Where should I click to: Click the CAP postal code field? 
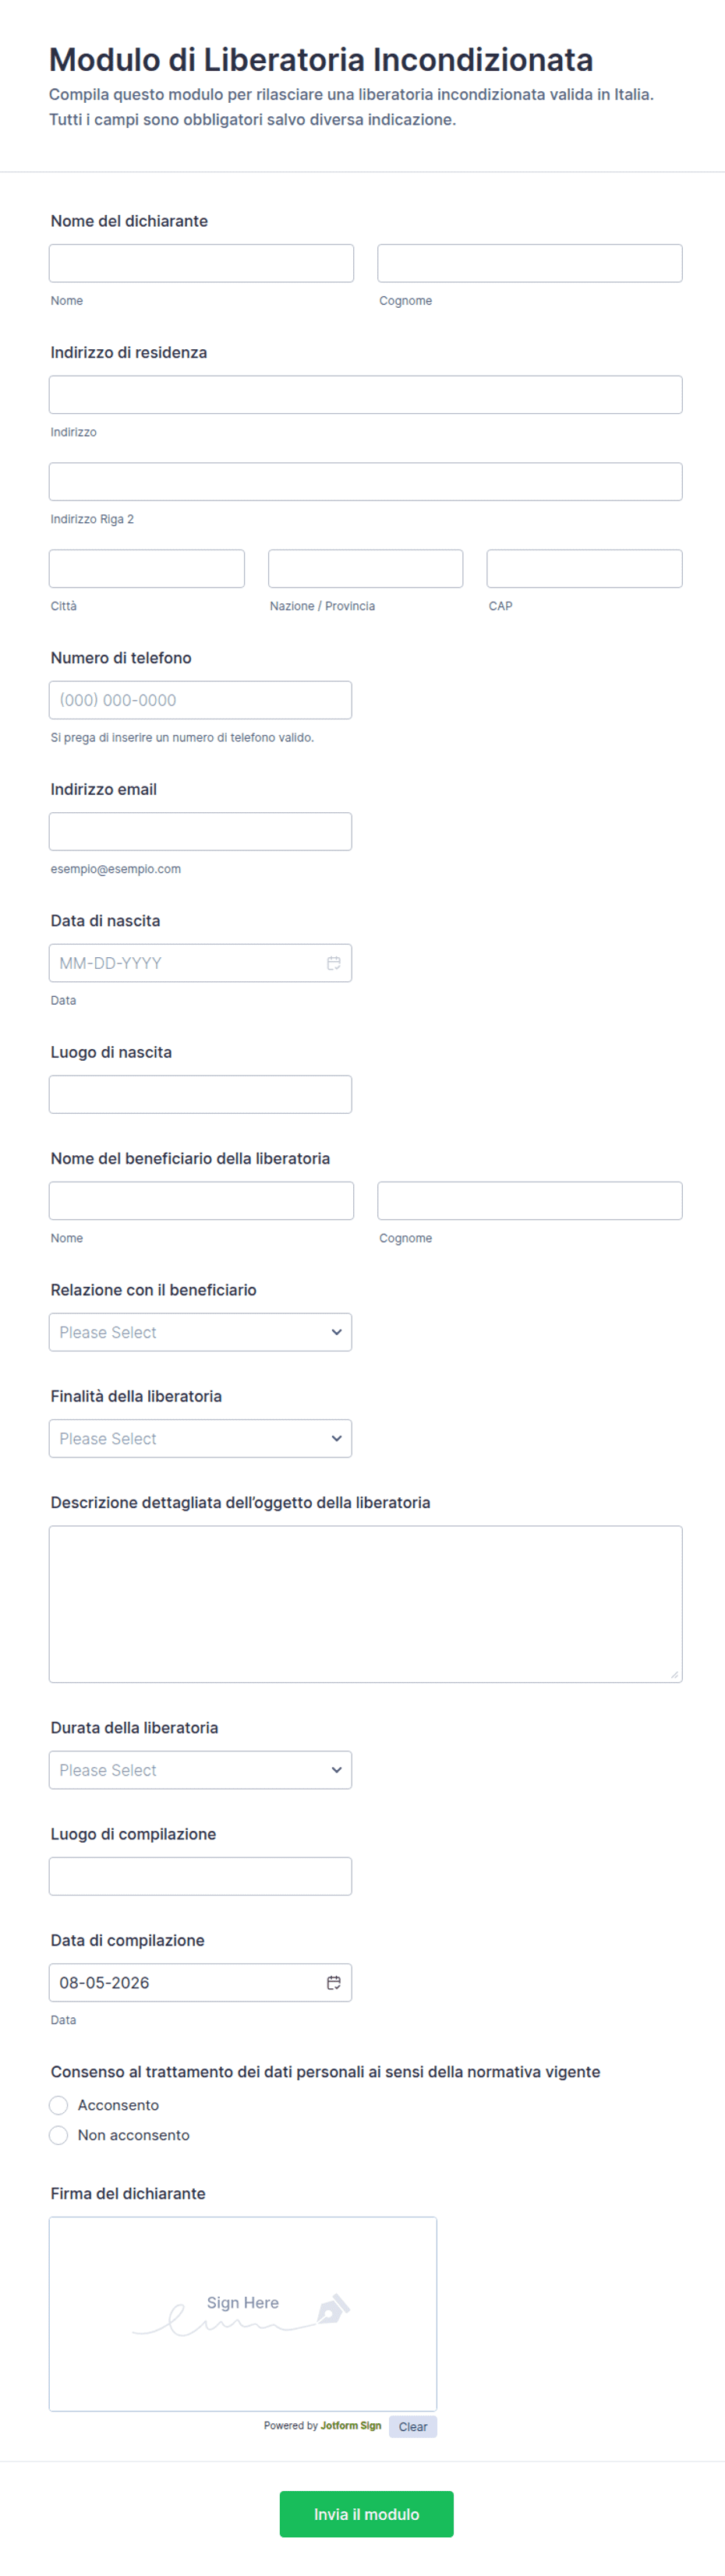(x=584, y=568)
